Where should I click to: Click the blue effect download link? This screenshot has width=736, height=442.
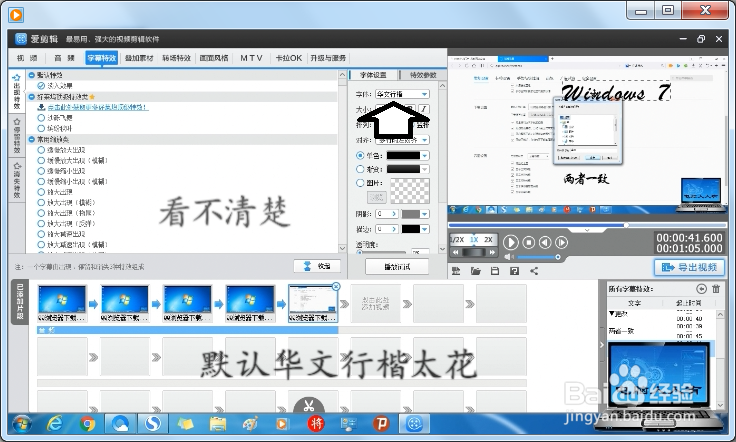point(97,107)
